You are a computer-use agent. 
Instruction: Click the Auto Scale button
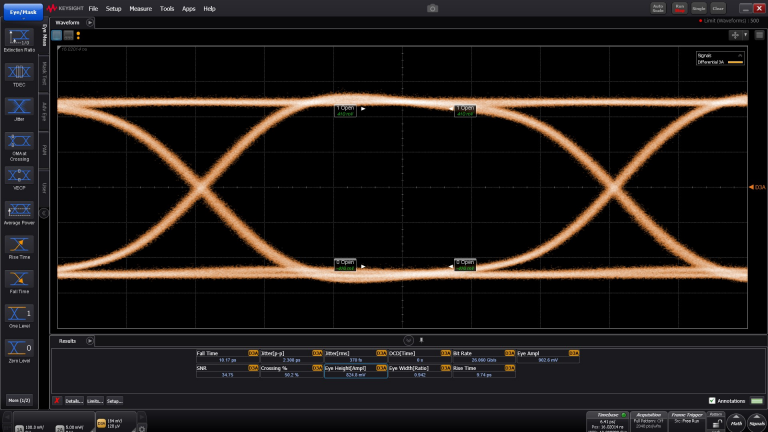point(658,7)
